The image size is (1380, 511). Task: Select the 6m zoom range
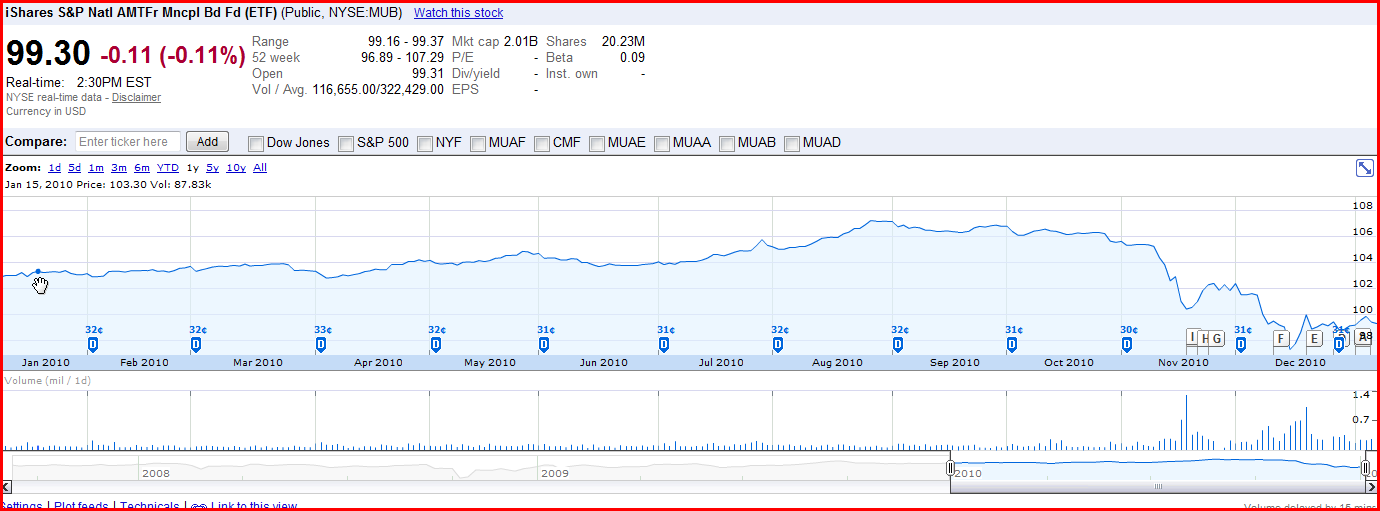142,168
